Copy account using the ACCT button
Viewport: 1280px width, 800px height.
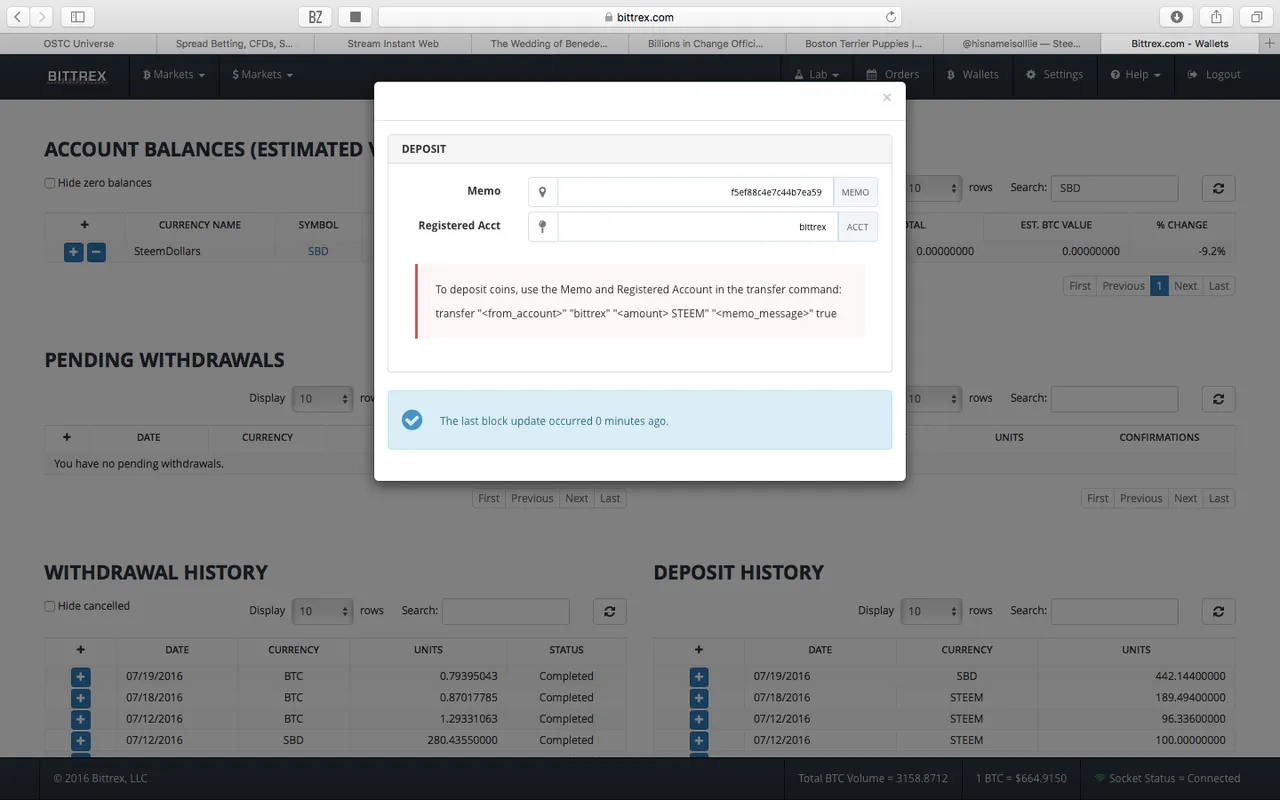pos(858,227)
